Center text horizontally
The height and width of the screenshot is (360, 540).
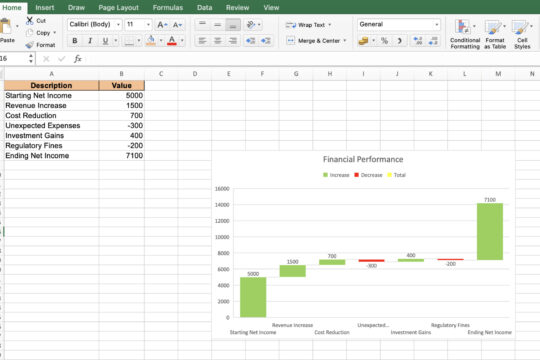(x=218, y=41)
